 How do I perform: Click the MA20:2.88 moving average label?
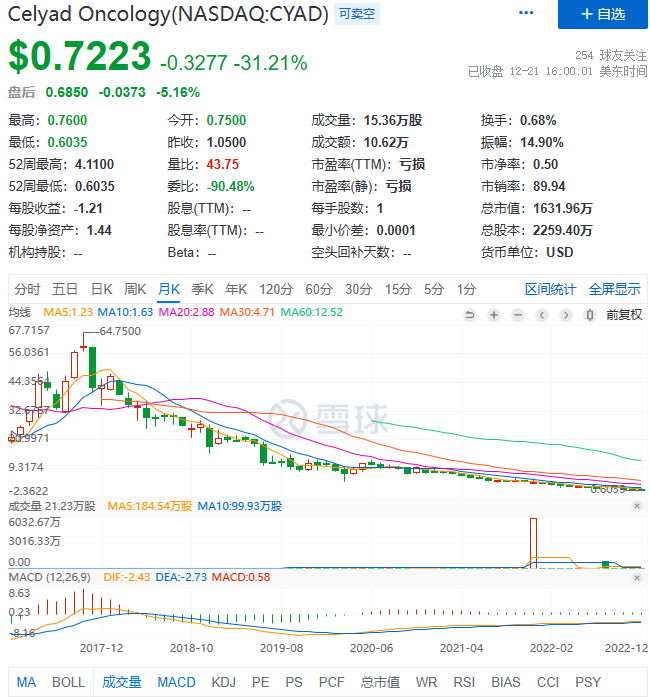(x=186, y=312)
